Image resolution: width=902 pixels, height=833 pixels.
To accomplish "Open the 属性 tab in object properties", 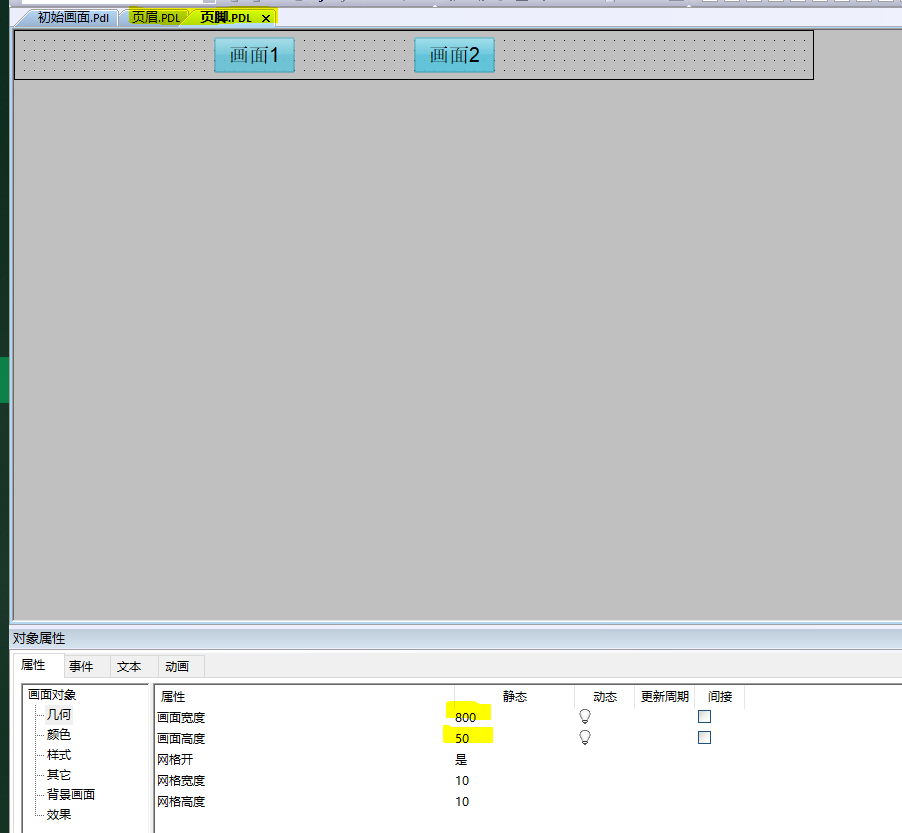I will click(33, 665).
